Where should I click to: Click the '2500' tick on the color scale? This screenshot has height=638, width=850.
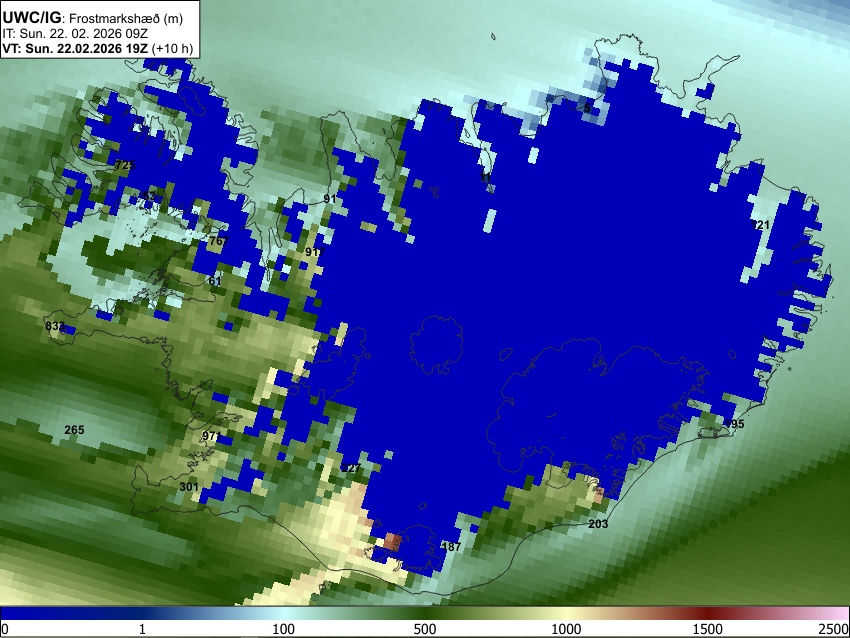coord(834,629)
